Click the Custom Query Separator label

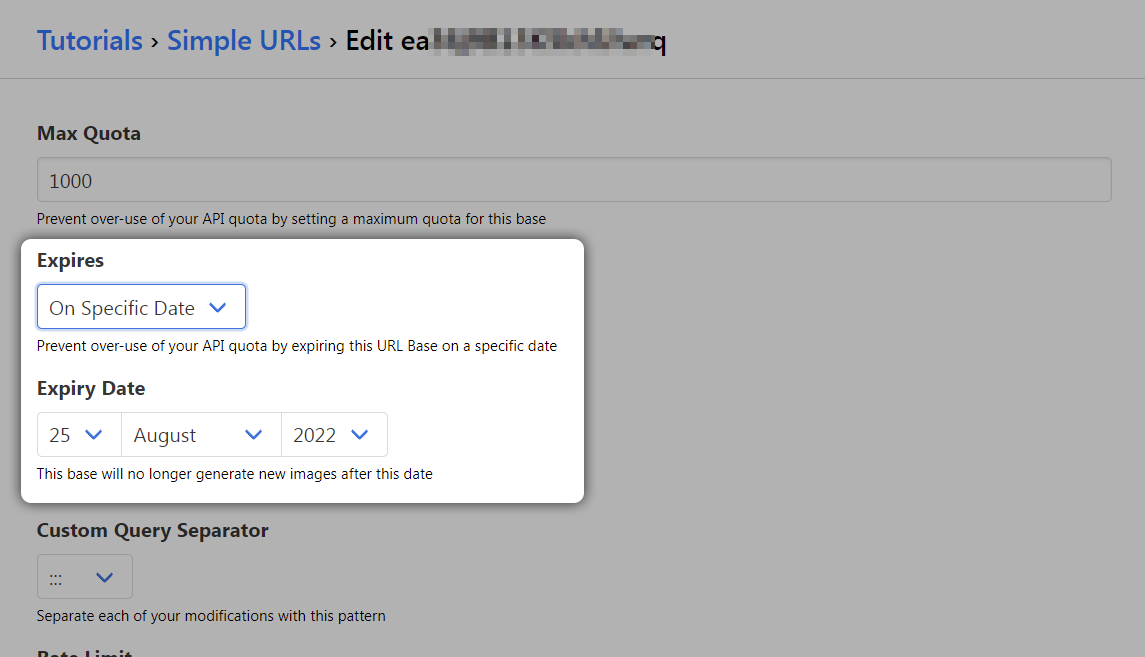click(152, 531)
